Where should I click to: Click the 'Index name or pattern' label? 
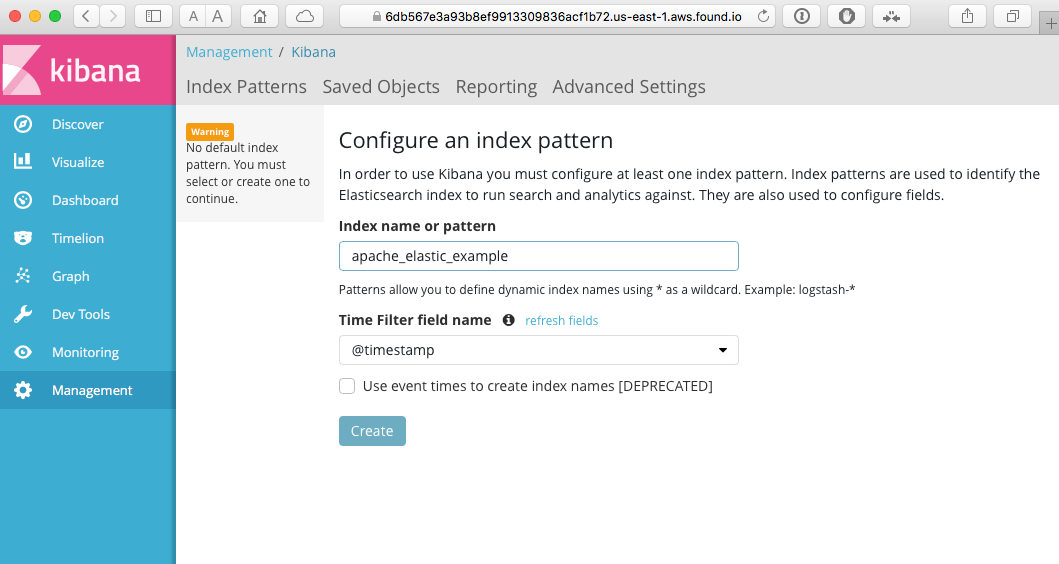pyautogui.click(x=417, y=226)
